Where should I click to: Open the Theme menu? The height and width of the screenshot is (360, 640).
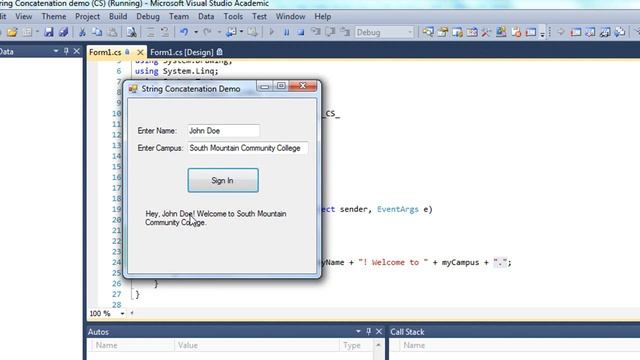54,17
